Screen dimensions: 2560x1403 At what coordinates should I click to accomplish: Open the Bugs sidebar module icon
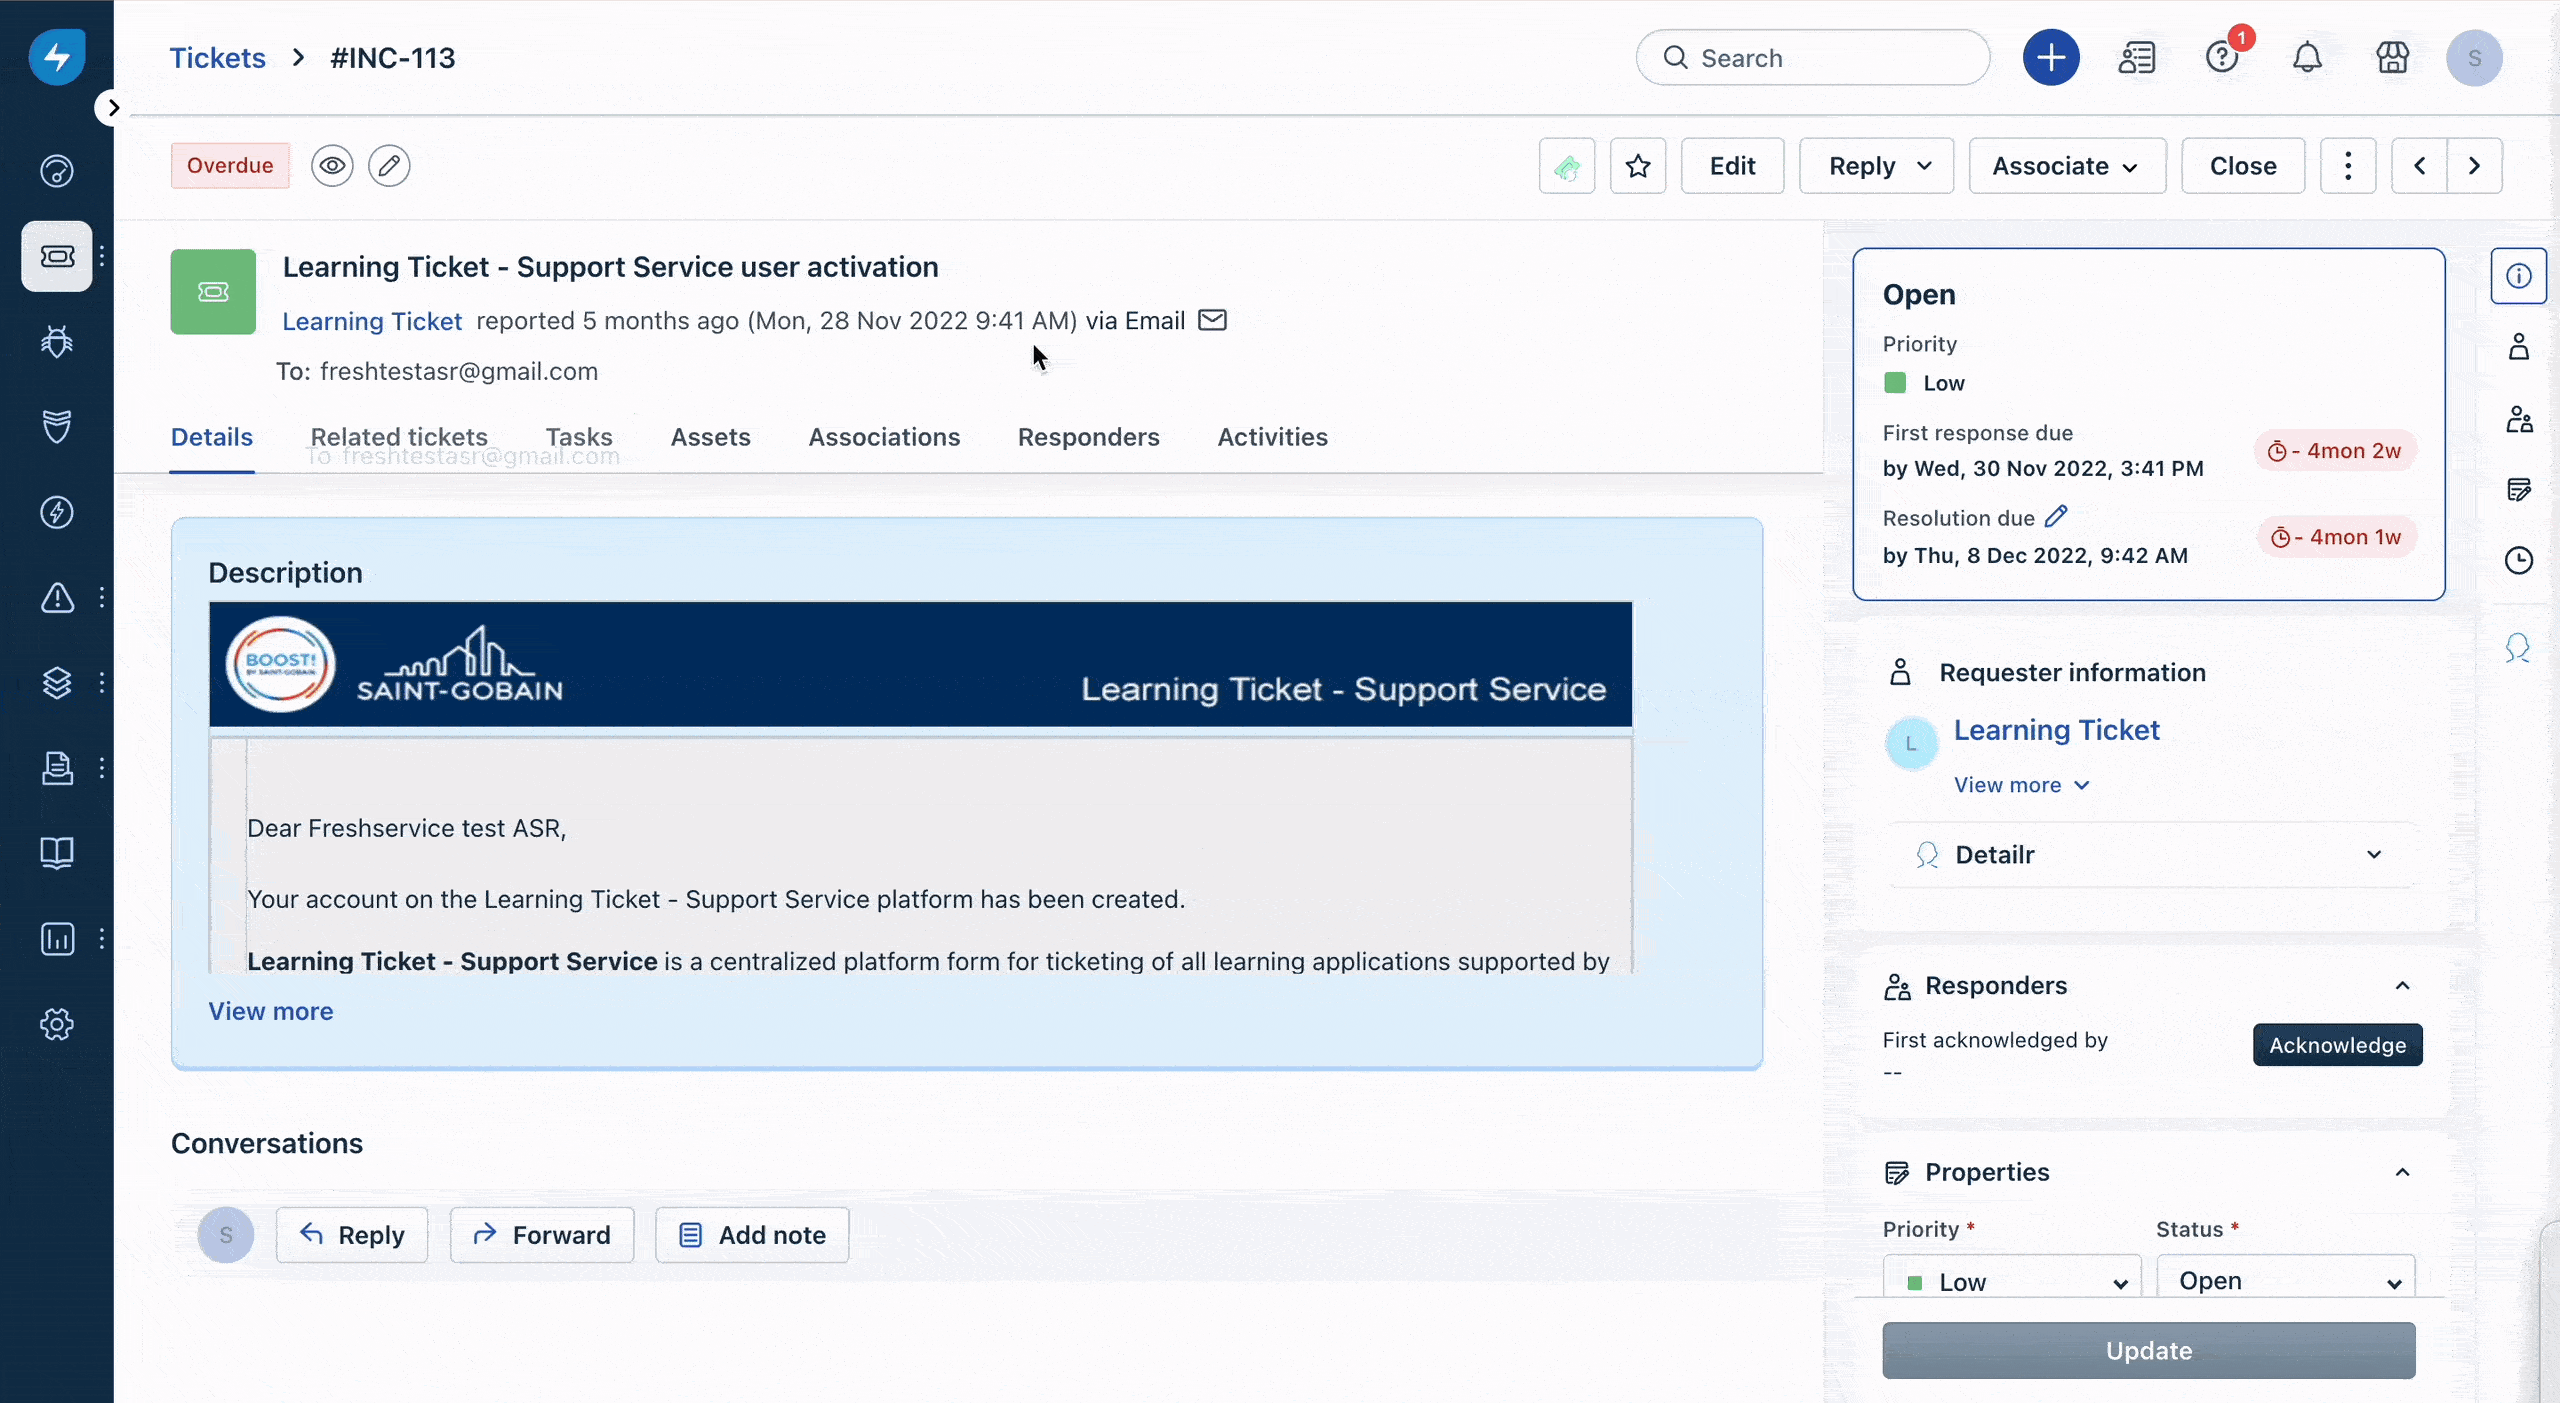point(57,342)
